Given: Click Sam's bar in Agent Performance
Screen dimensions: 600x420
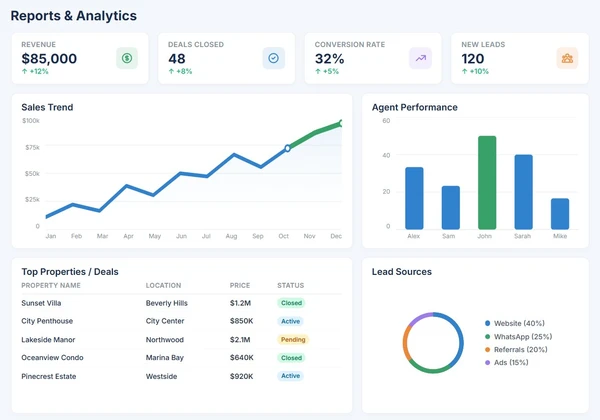Looking at the screenshot, I should click(x=450, y=208).
